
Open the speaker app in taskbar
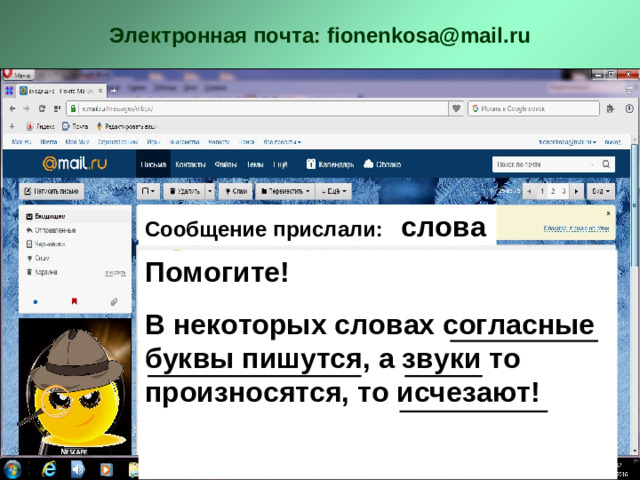78,469
